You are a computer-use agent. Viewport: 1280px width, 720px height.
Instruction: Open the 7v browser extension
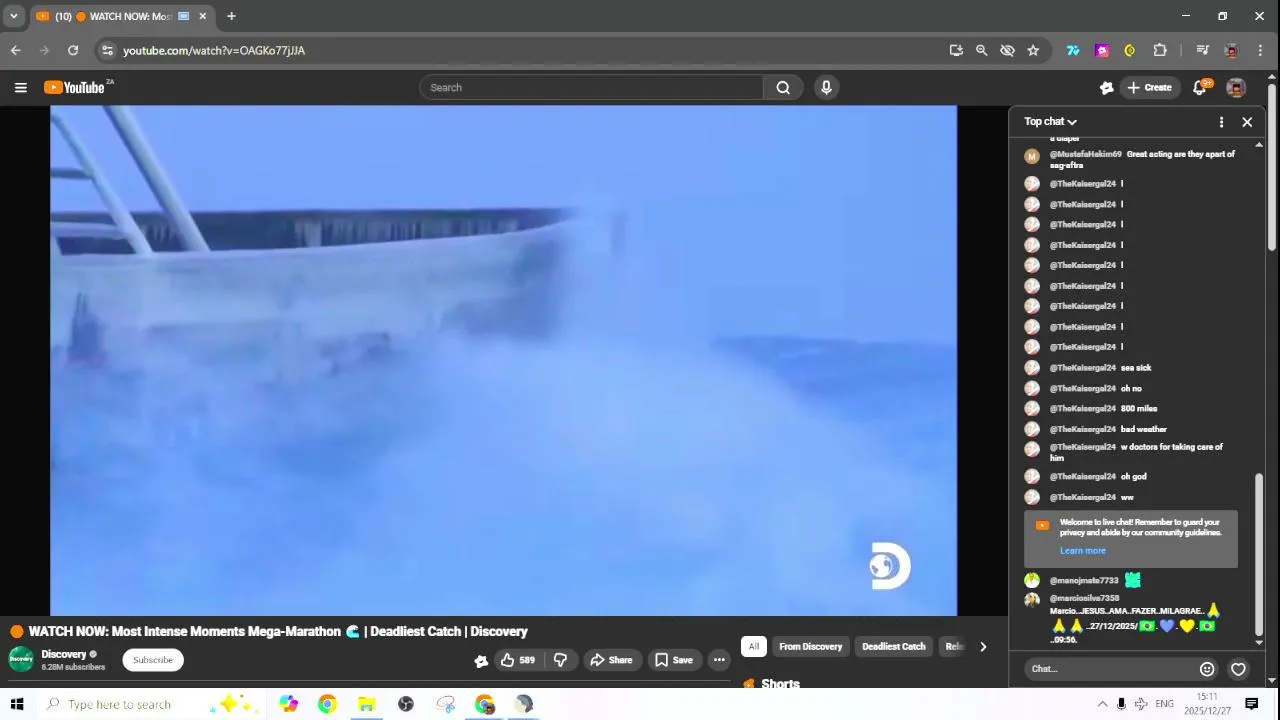pos(1073,50)
